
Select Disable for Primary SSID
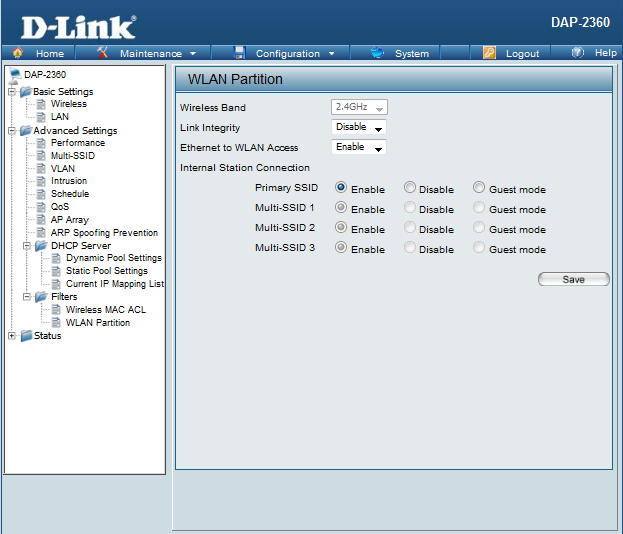click(x=410, y=188)
